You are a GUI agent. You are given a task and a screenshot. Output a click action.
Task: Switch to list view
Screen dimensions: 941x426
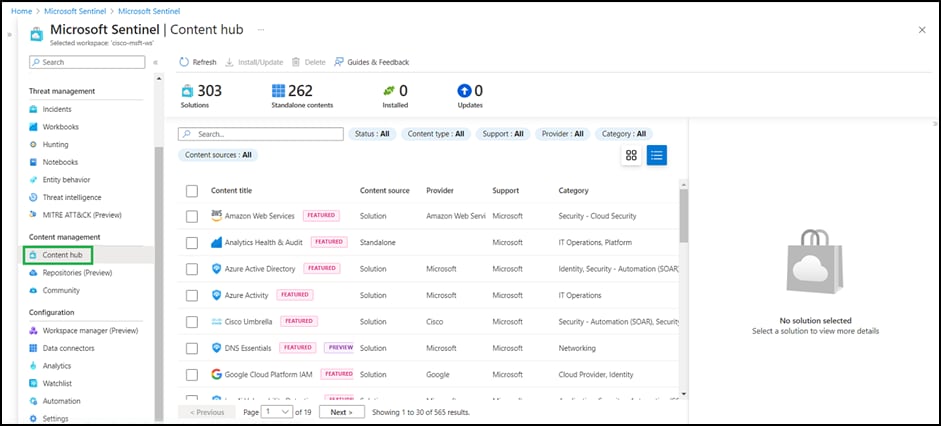(657, 155)
